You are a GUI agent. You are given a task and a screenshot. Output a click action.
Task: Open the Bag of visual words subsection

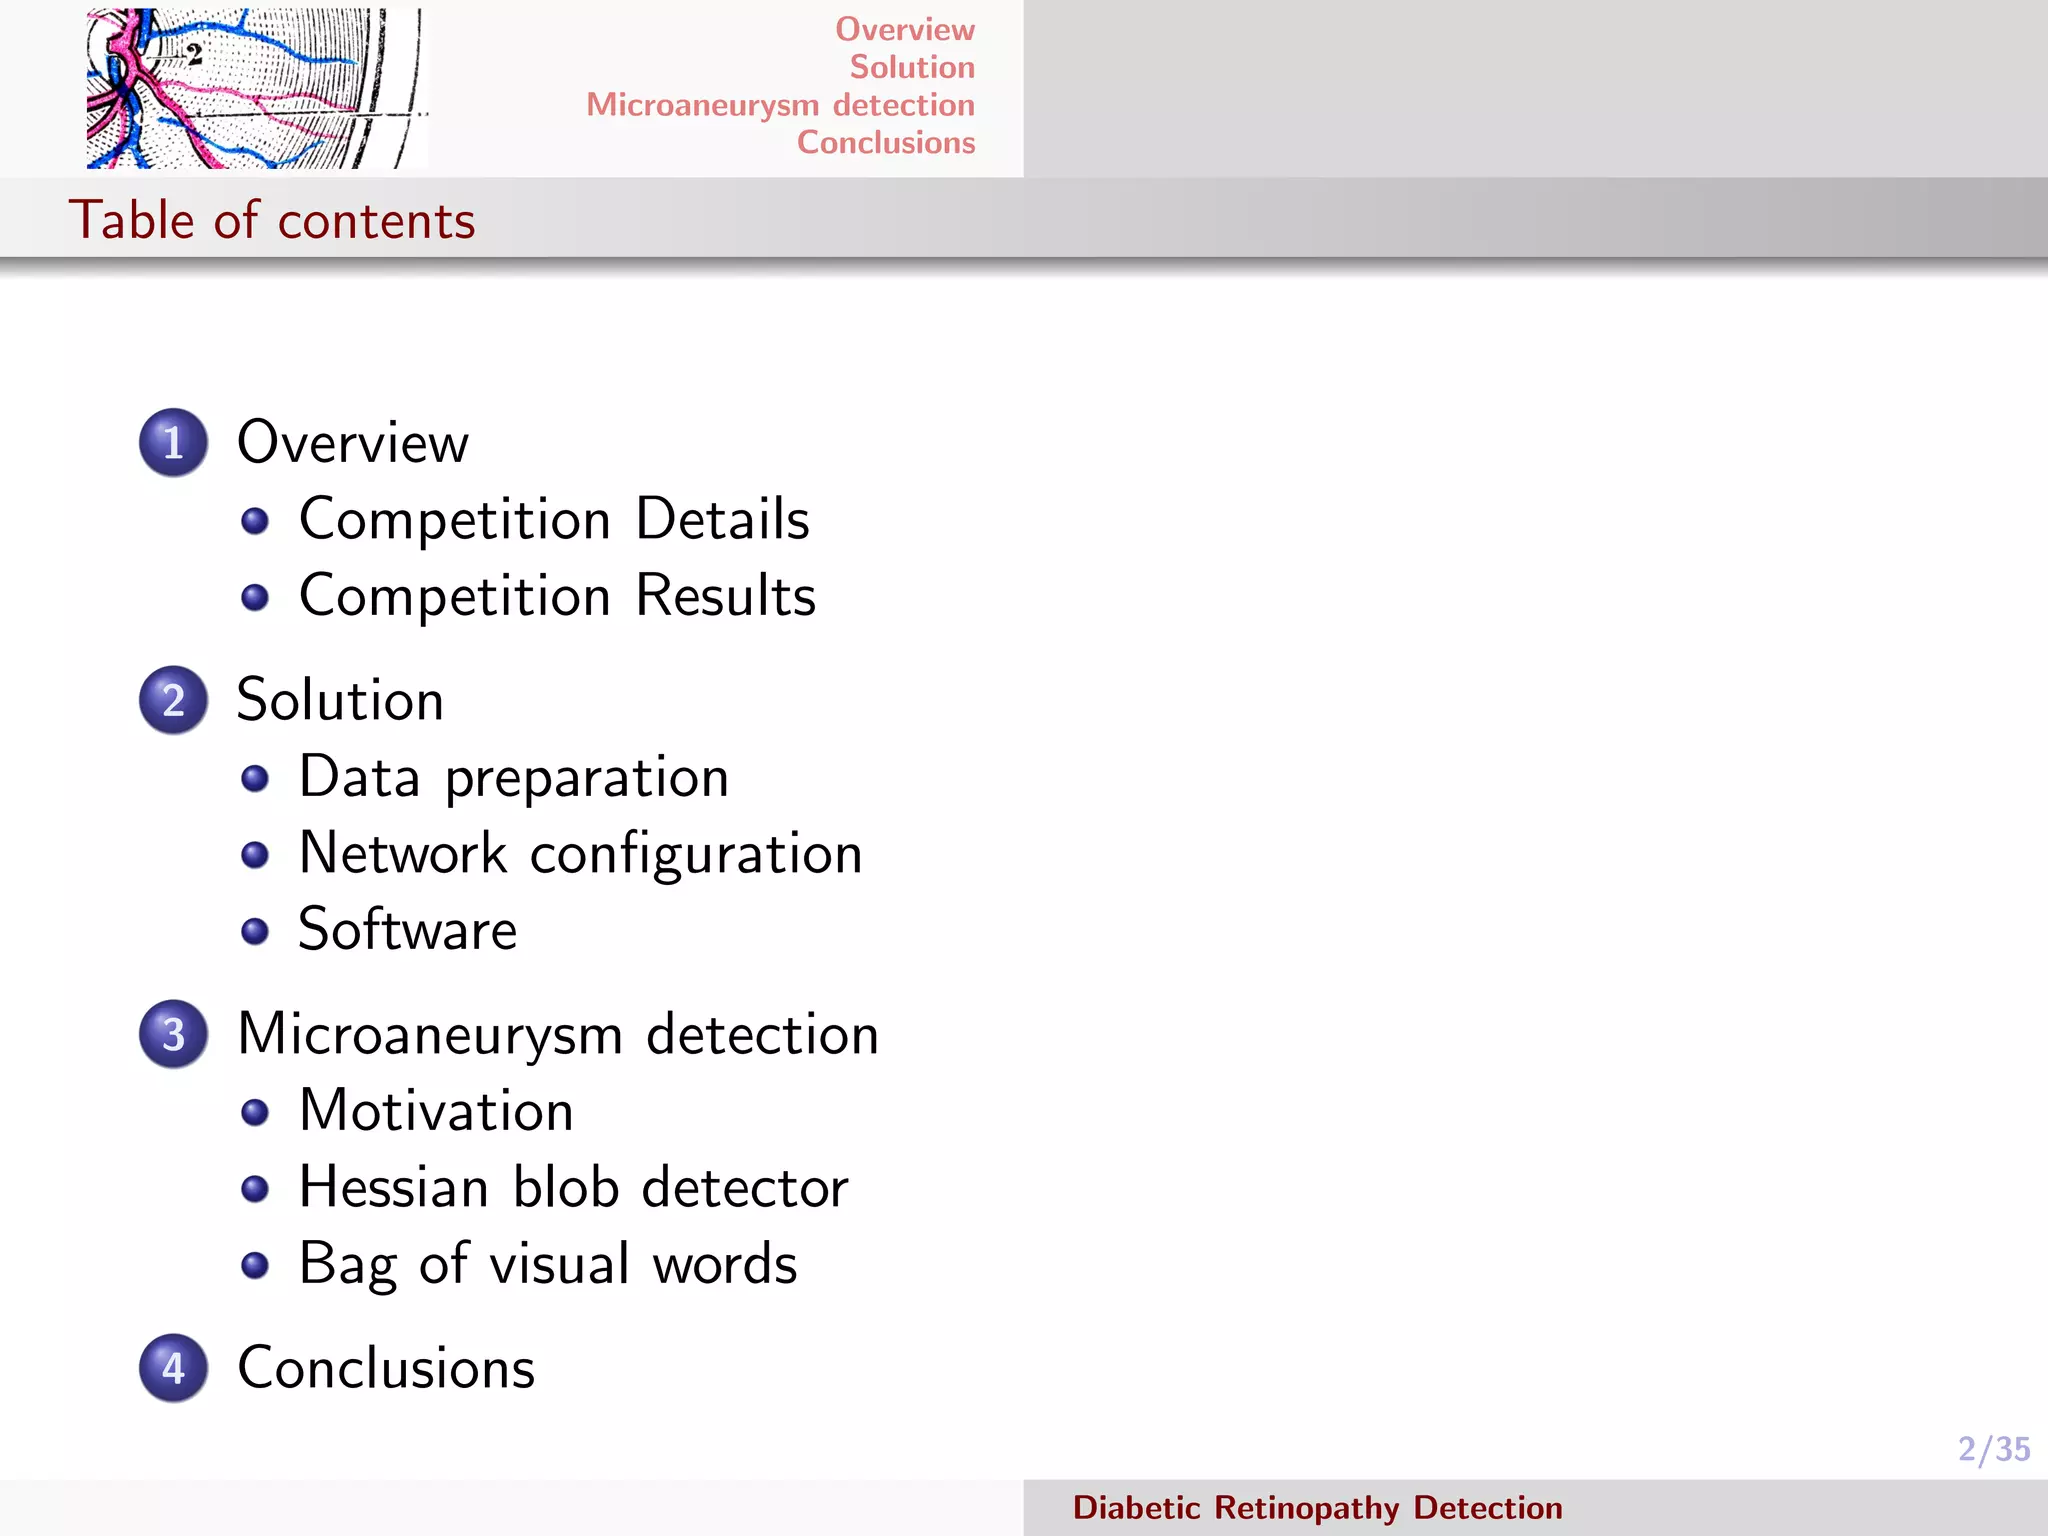547,1264
